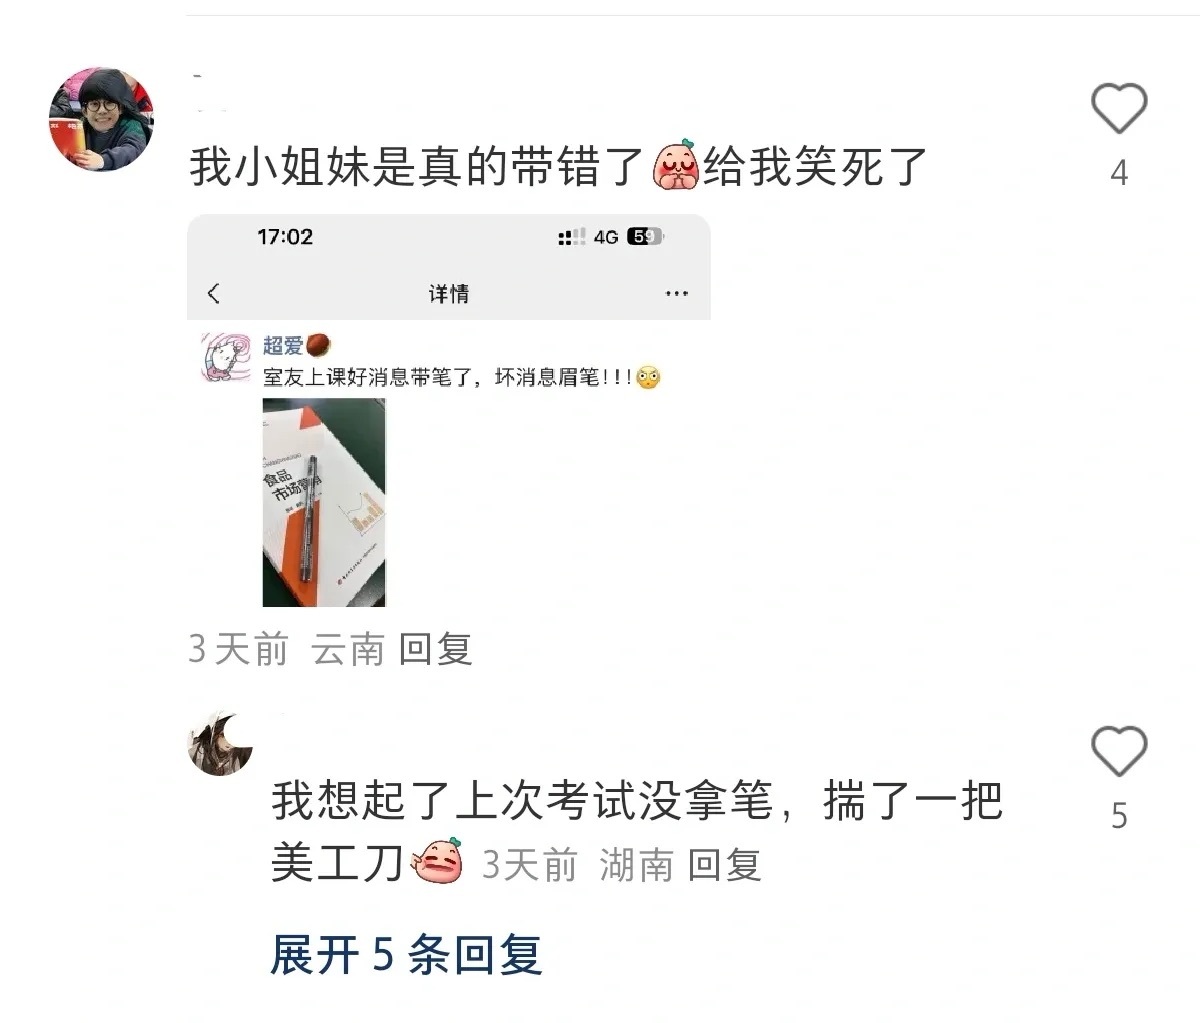Reply to the Hunan comment

[x=725, y=864]
